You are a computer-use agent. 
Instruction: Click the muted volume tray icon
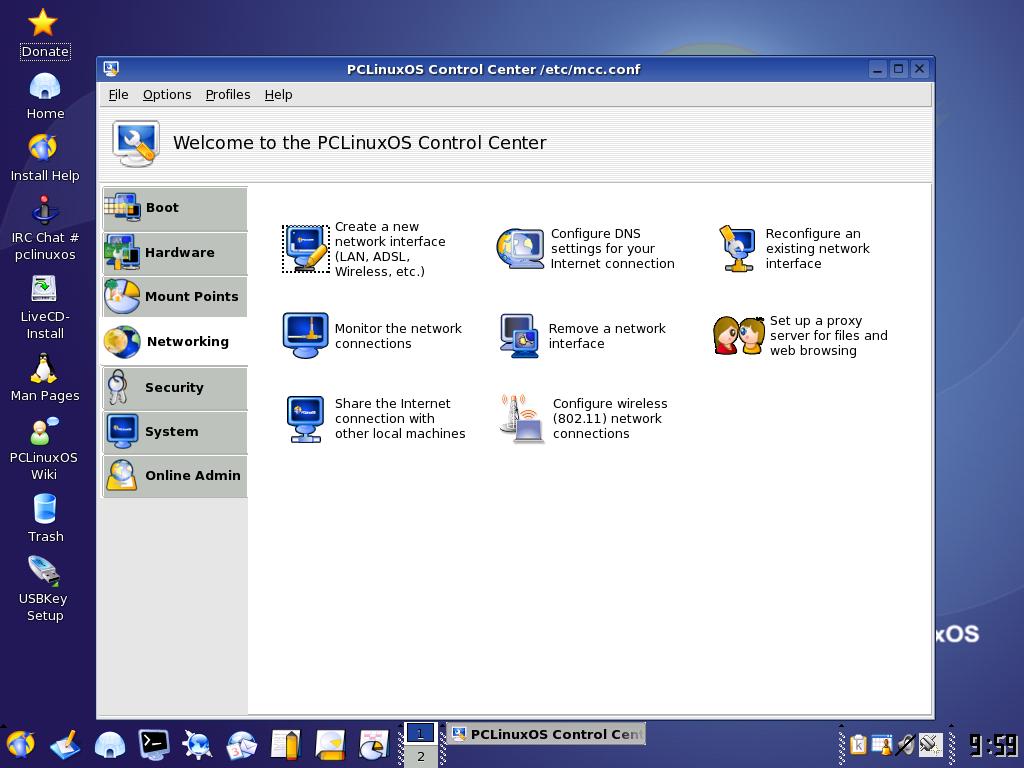coord(906,744)
